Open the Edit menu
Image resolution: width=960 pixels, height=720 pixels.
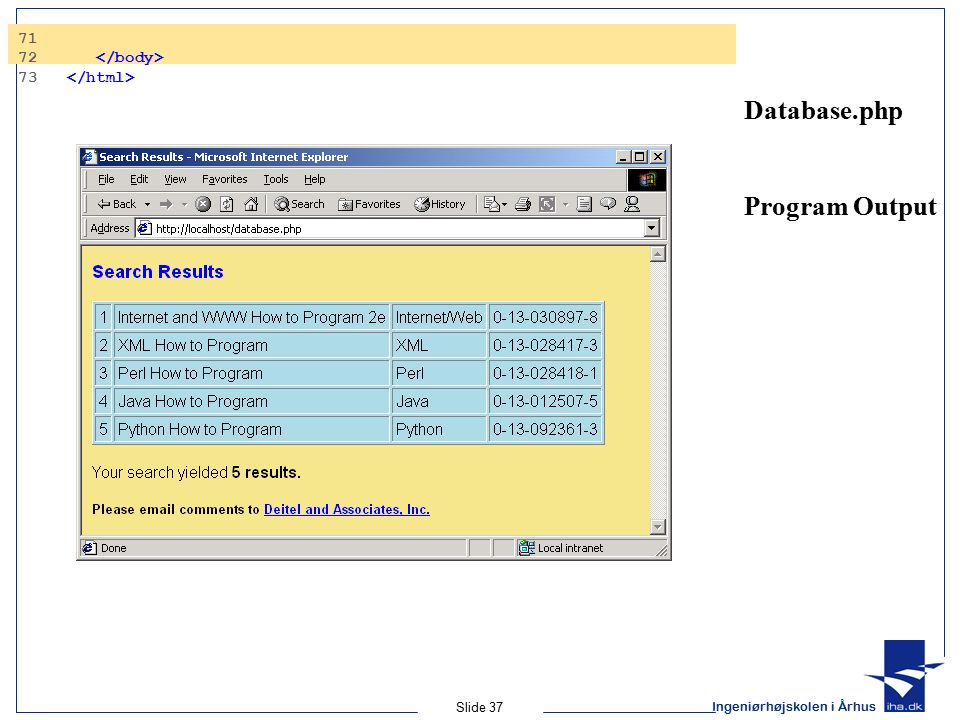139,179
